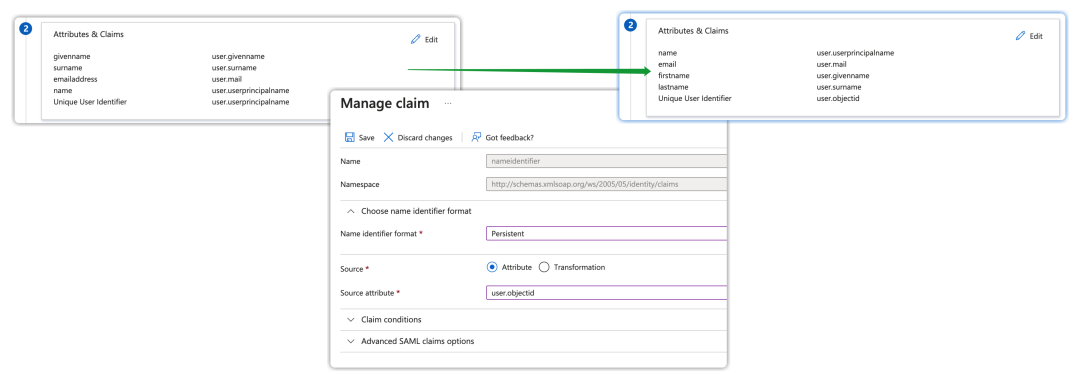Click the Save floppy disk icon
This screenshot has height=374, width=1080.
click(x=349, y=137)
